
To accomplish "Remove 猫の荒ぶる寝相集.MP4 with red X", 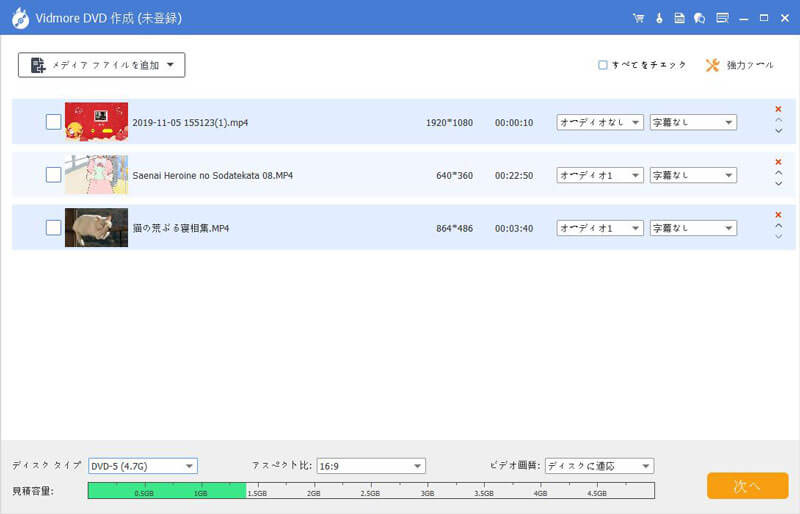I will point(778,214).
